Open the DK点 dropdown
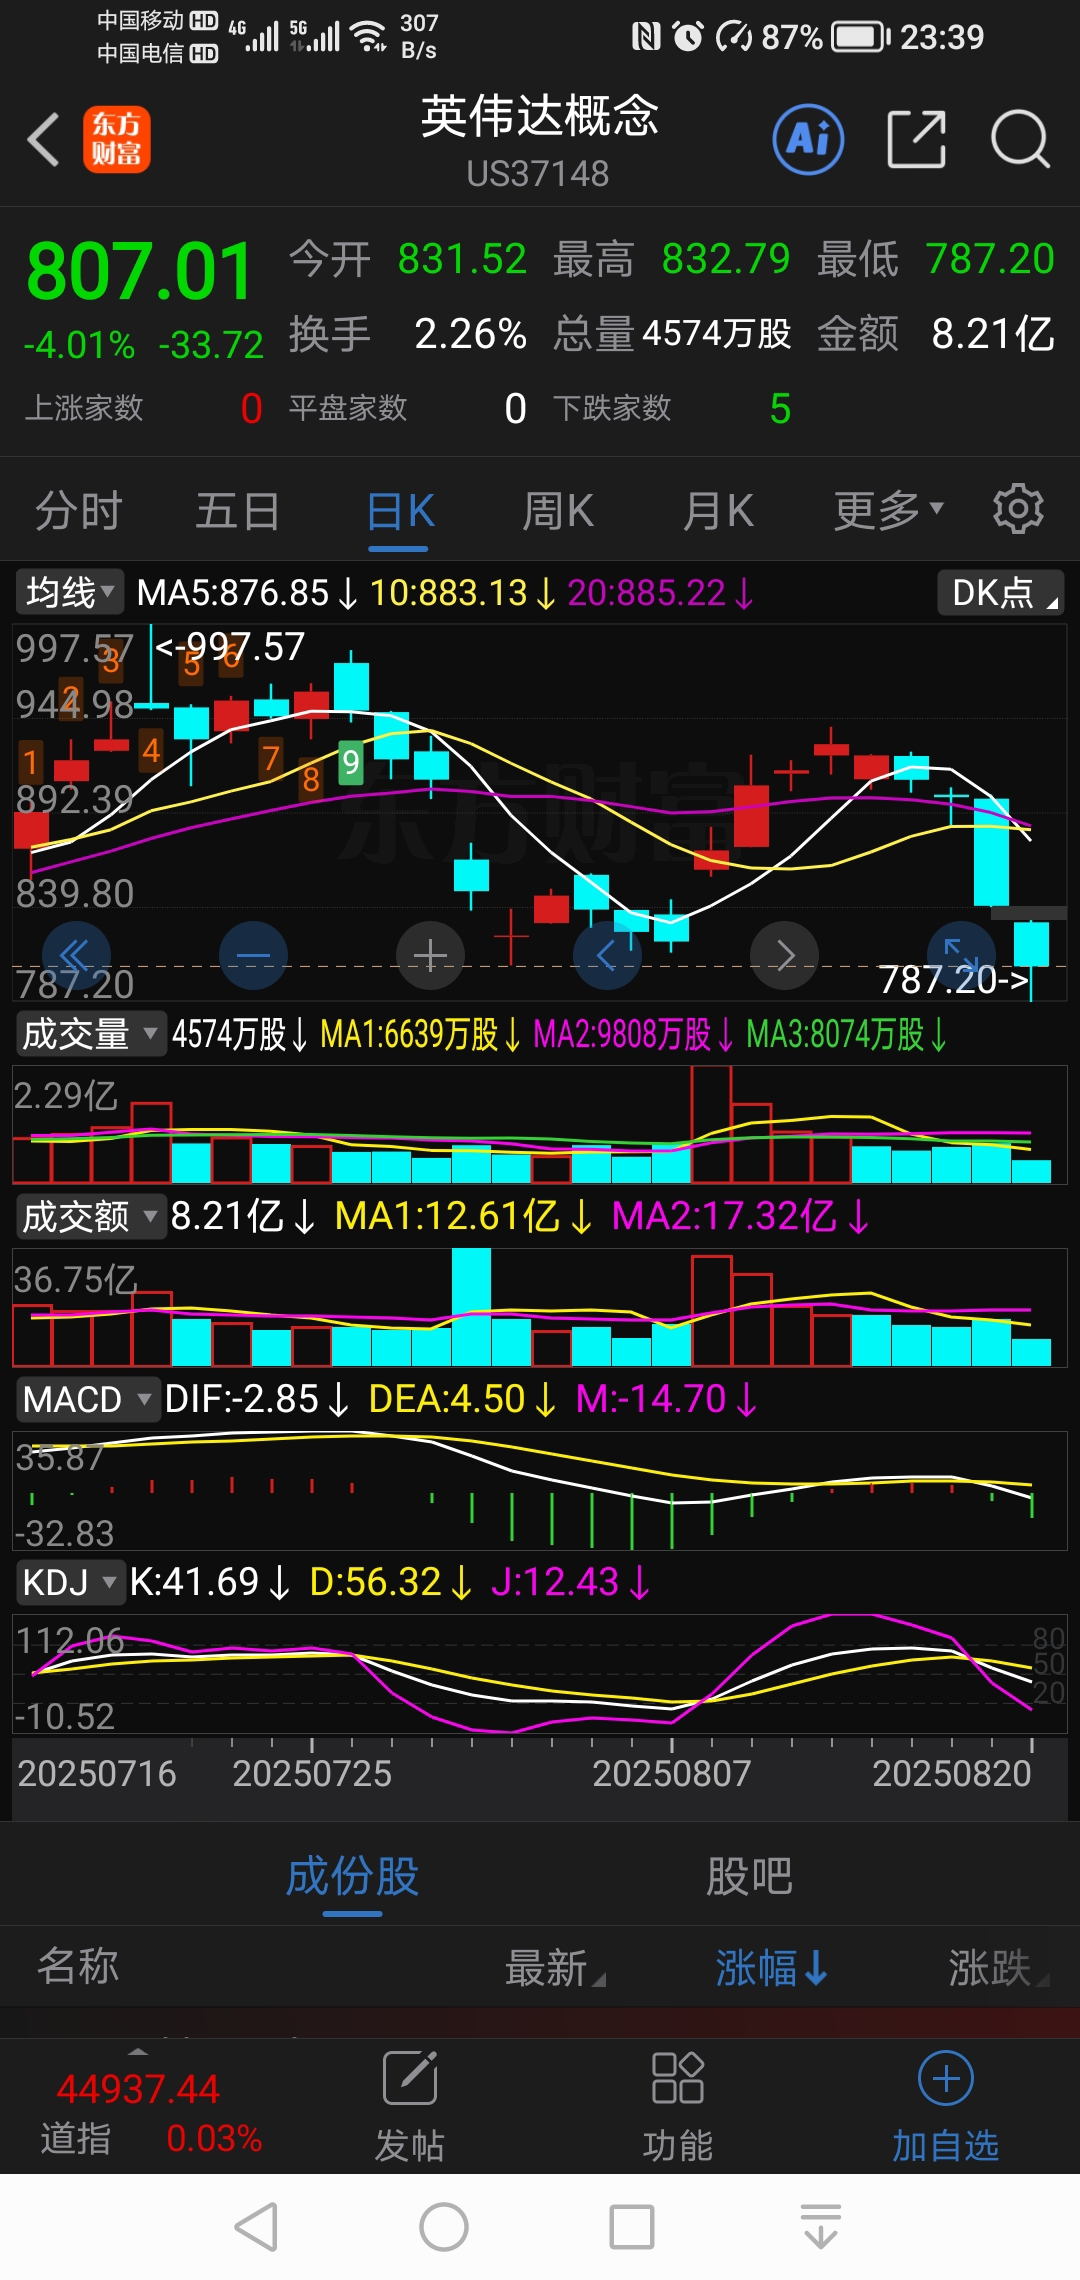 (1001, 592)
